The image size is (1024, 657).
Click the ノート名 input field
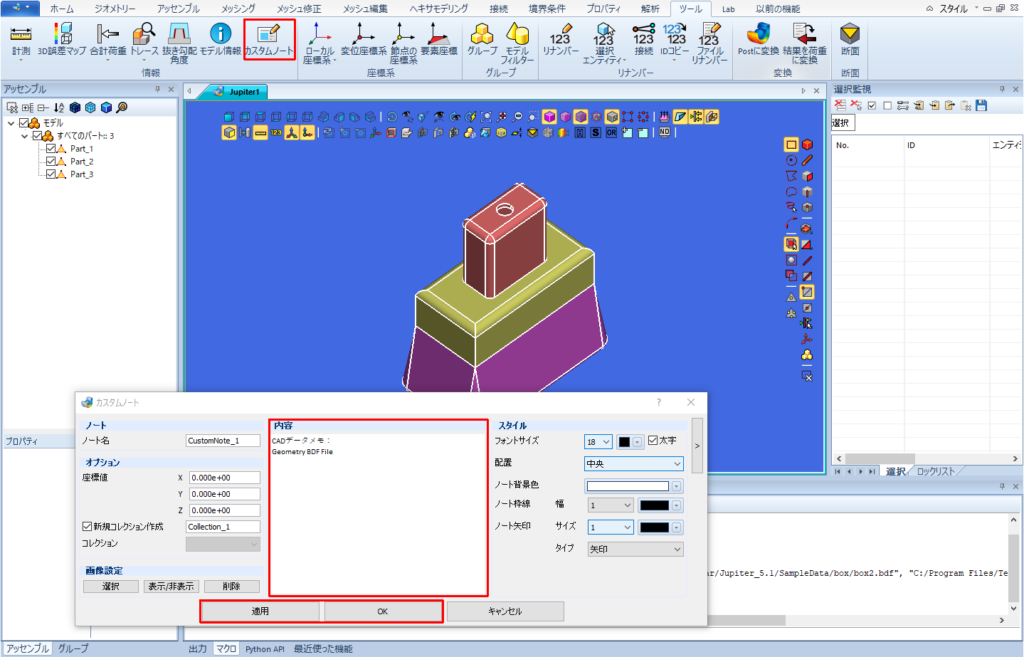(x=223, y=441)
